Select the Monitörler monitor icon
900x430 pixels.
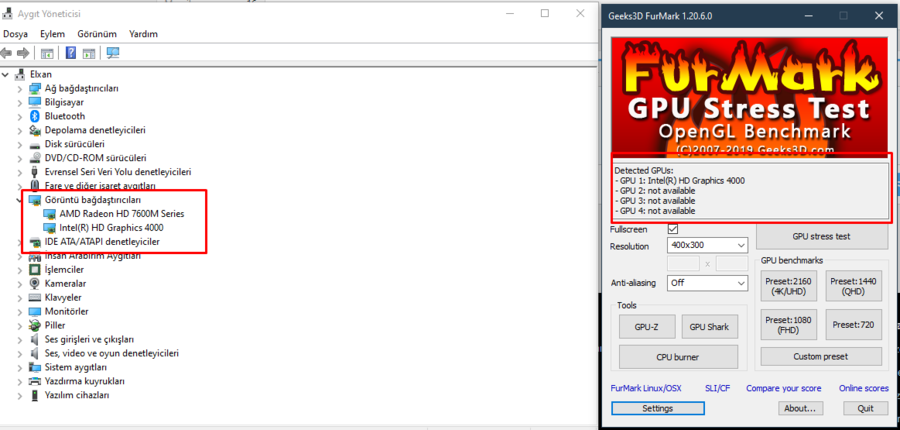pyautogui.click(x=36, y=311)
